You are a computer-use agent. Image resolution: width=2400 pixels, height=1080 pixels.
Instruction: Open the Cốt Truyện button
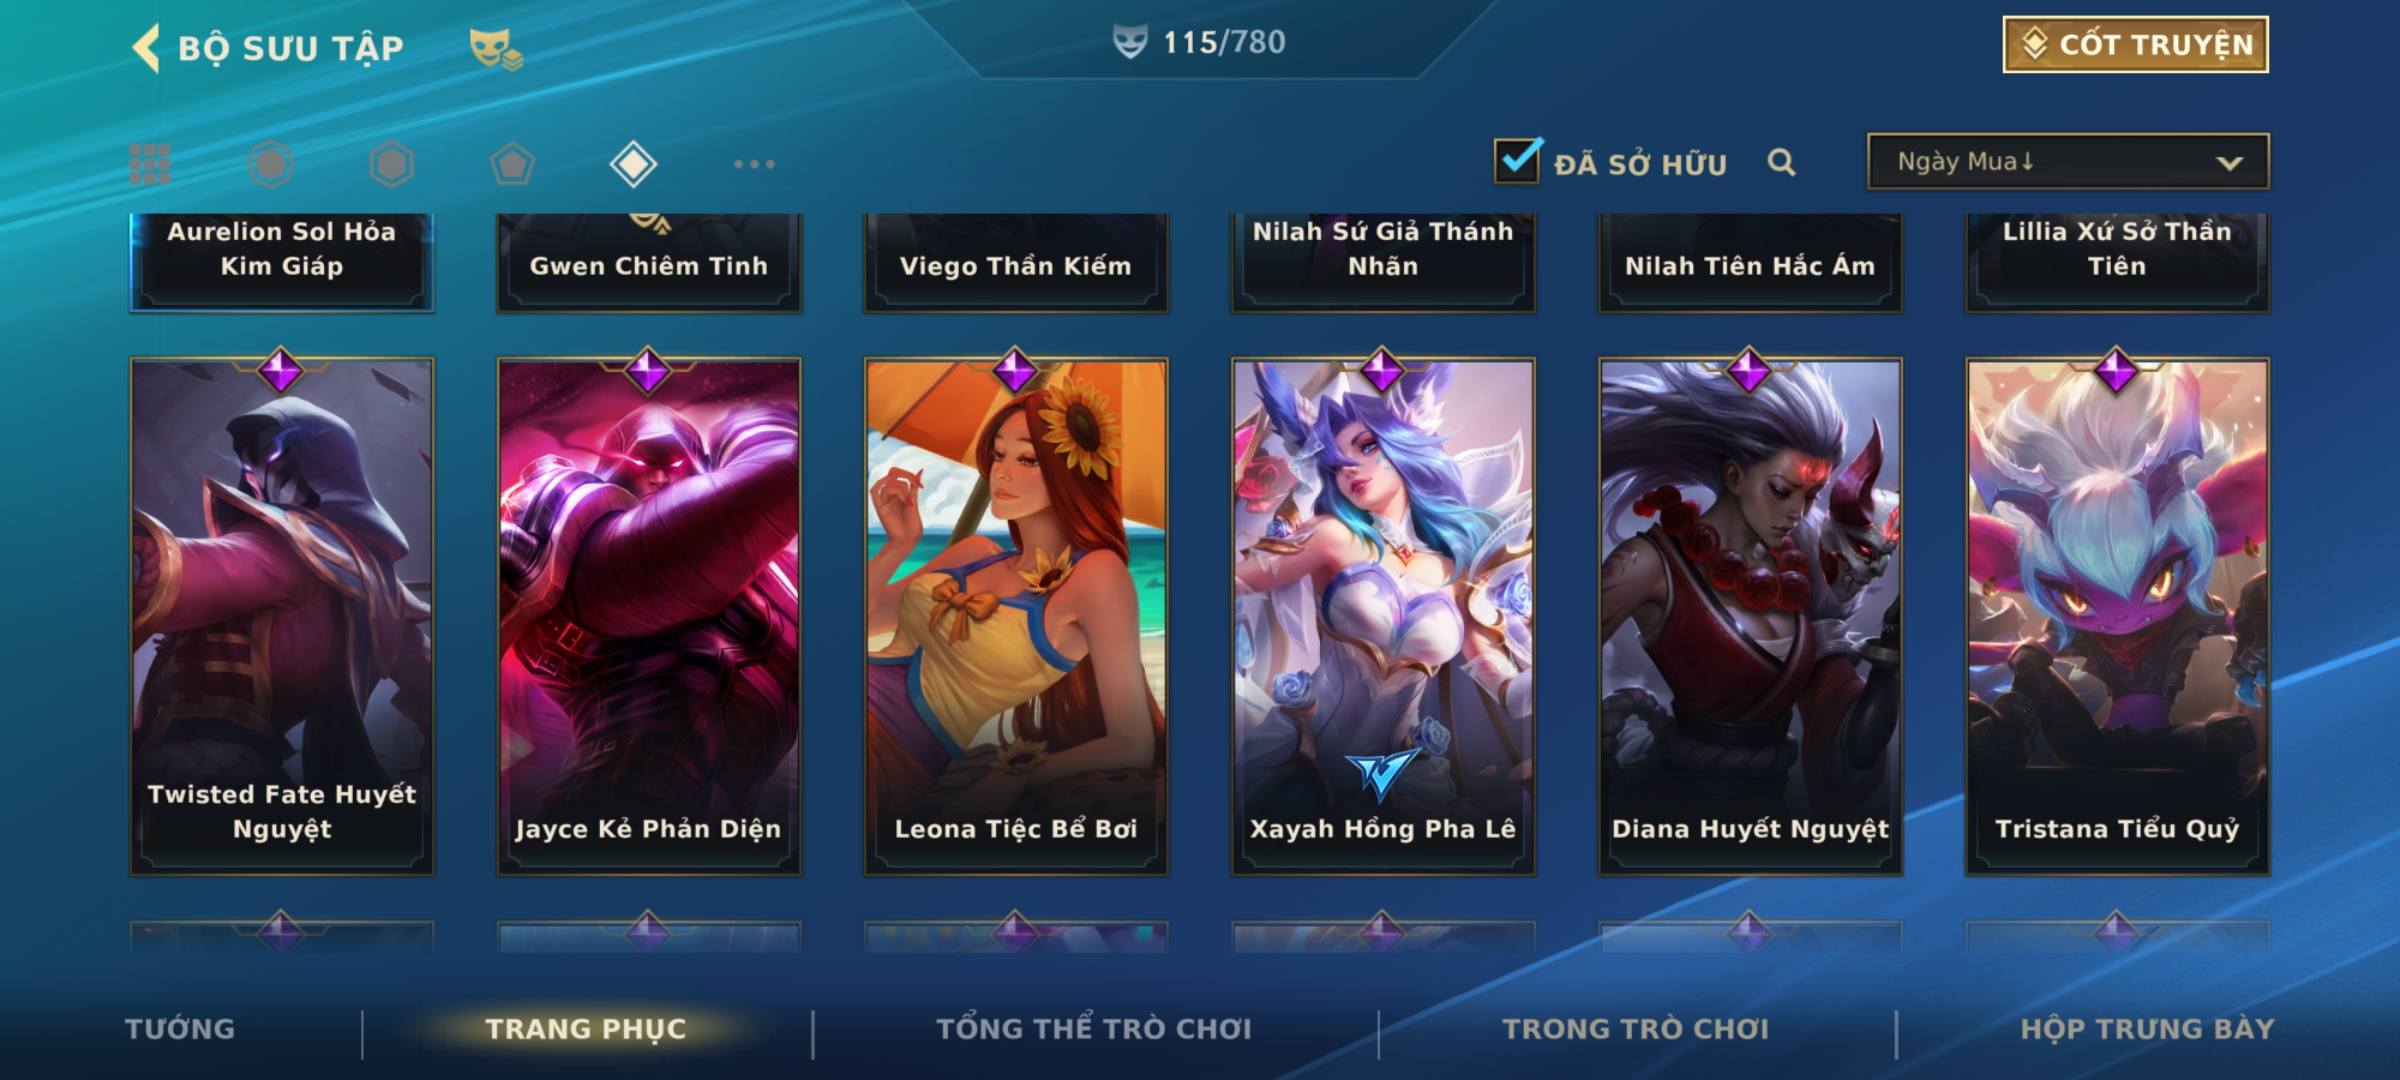[2135, 45]
